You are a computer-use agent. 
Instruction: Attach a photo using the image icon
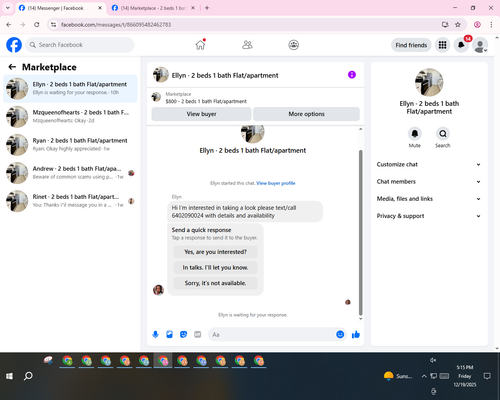169,334
